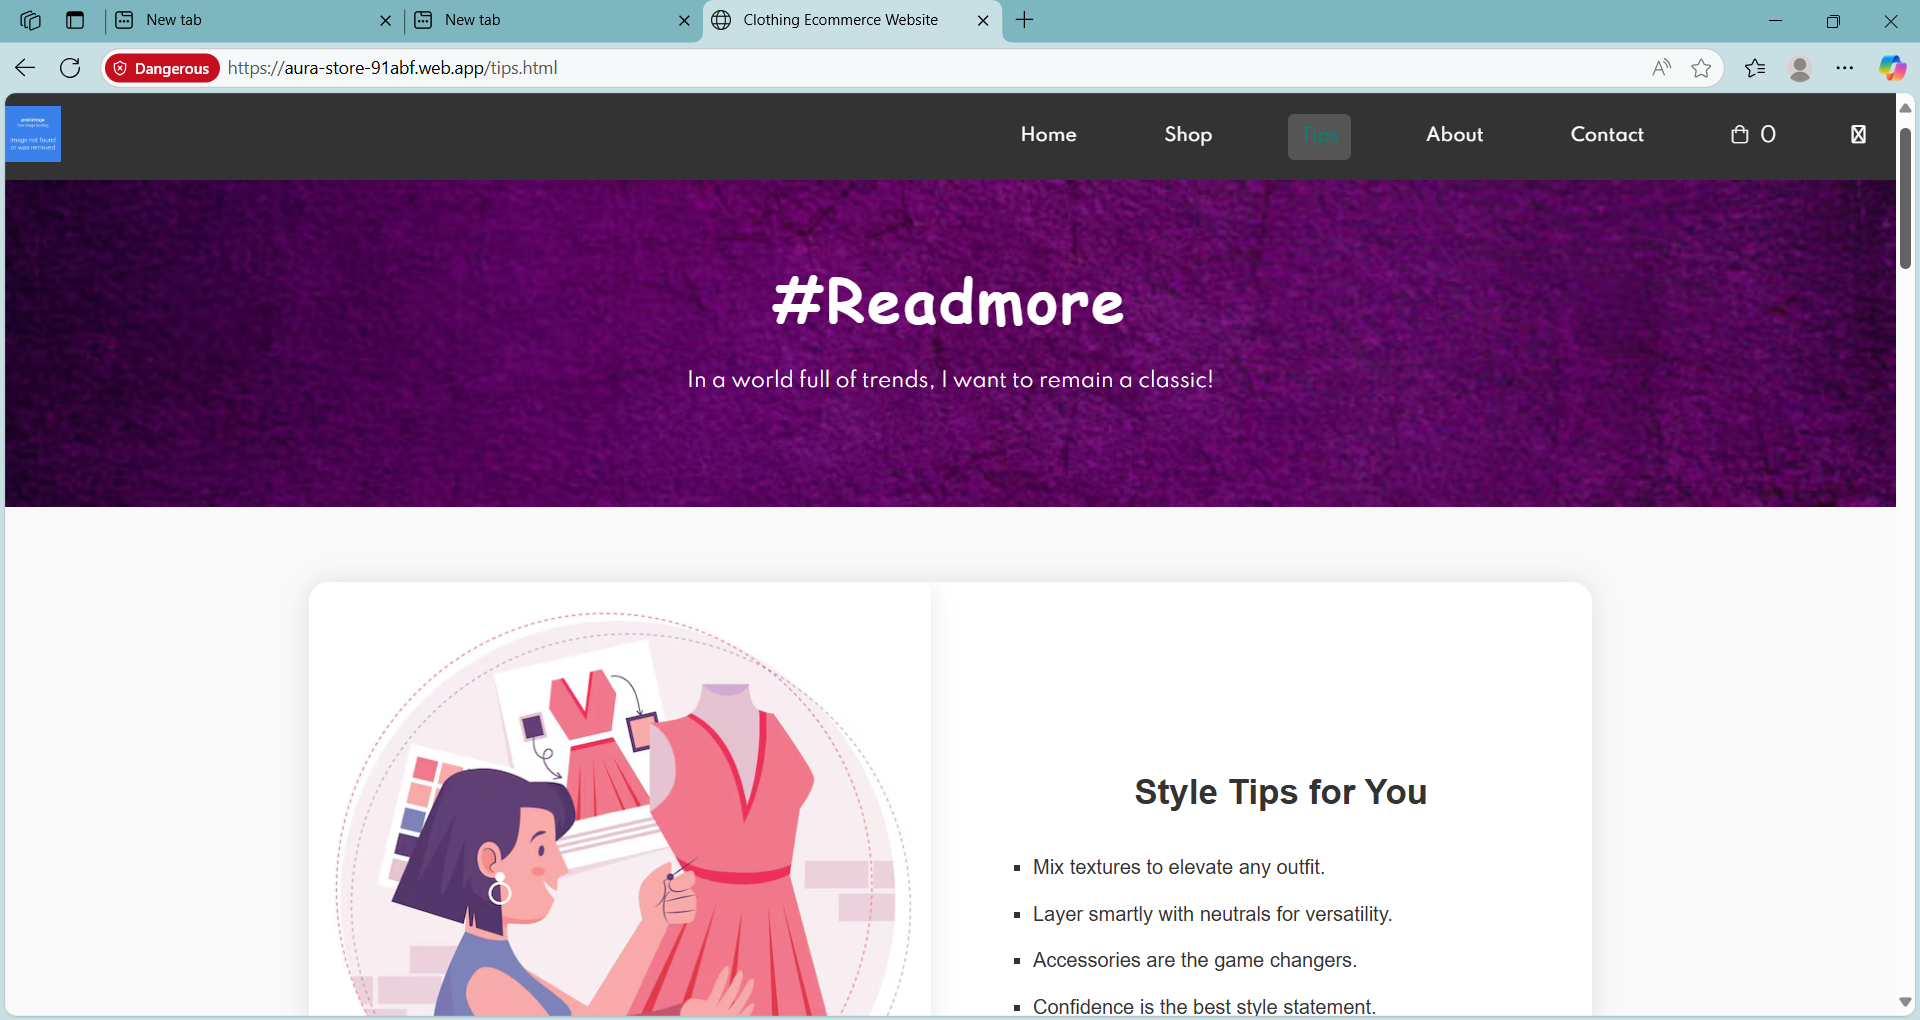Viewport: 1920px width, 1020px height.
Task: Toggle the vertical tabs icon
Action: (x=75, y=20)
